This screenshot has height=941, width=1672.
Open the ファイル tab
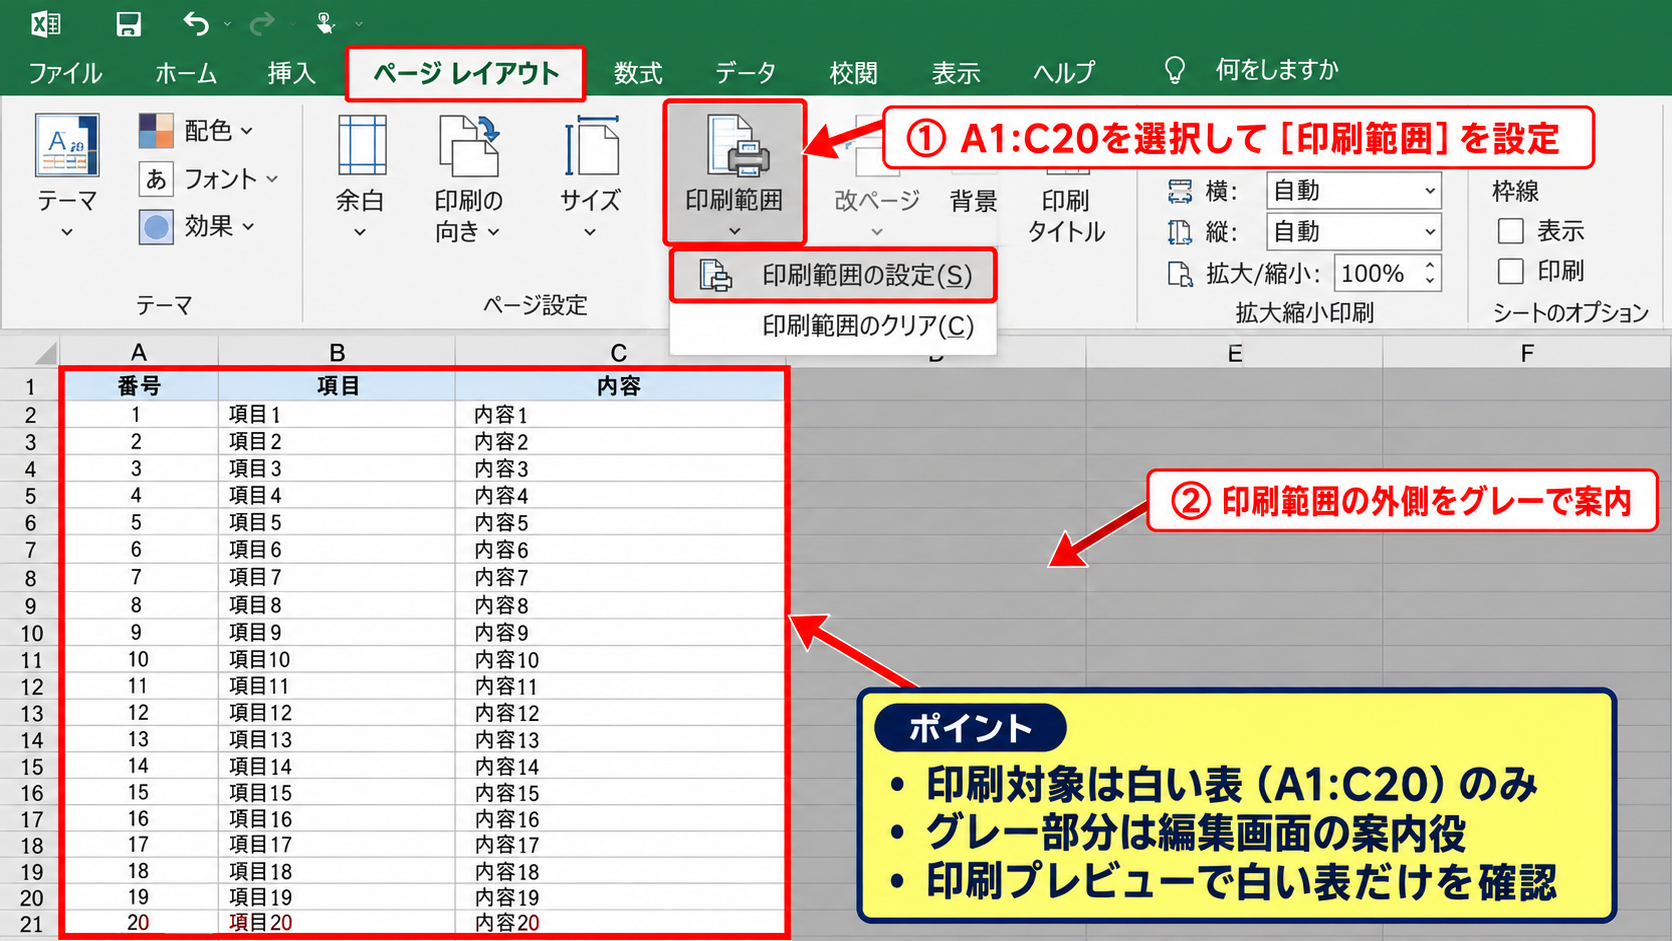point(65,73)
